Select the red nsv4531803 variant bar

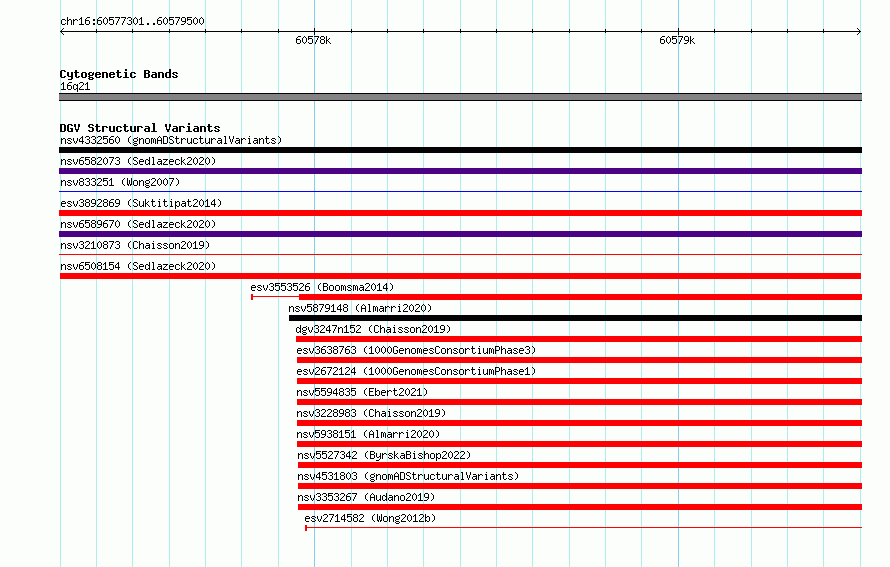[580, 486]
